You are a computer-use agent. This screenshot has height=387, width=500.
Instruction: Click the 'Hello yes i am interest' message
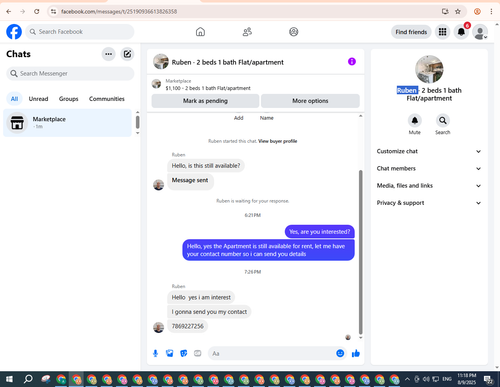[x=201, y=297]
